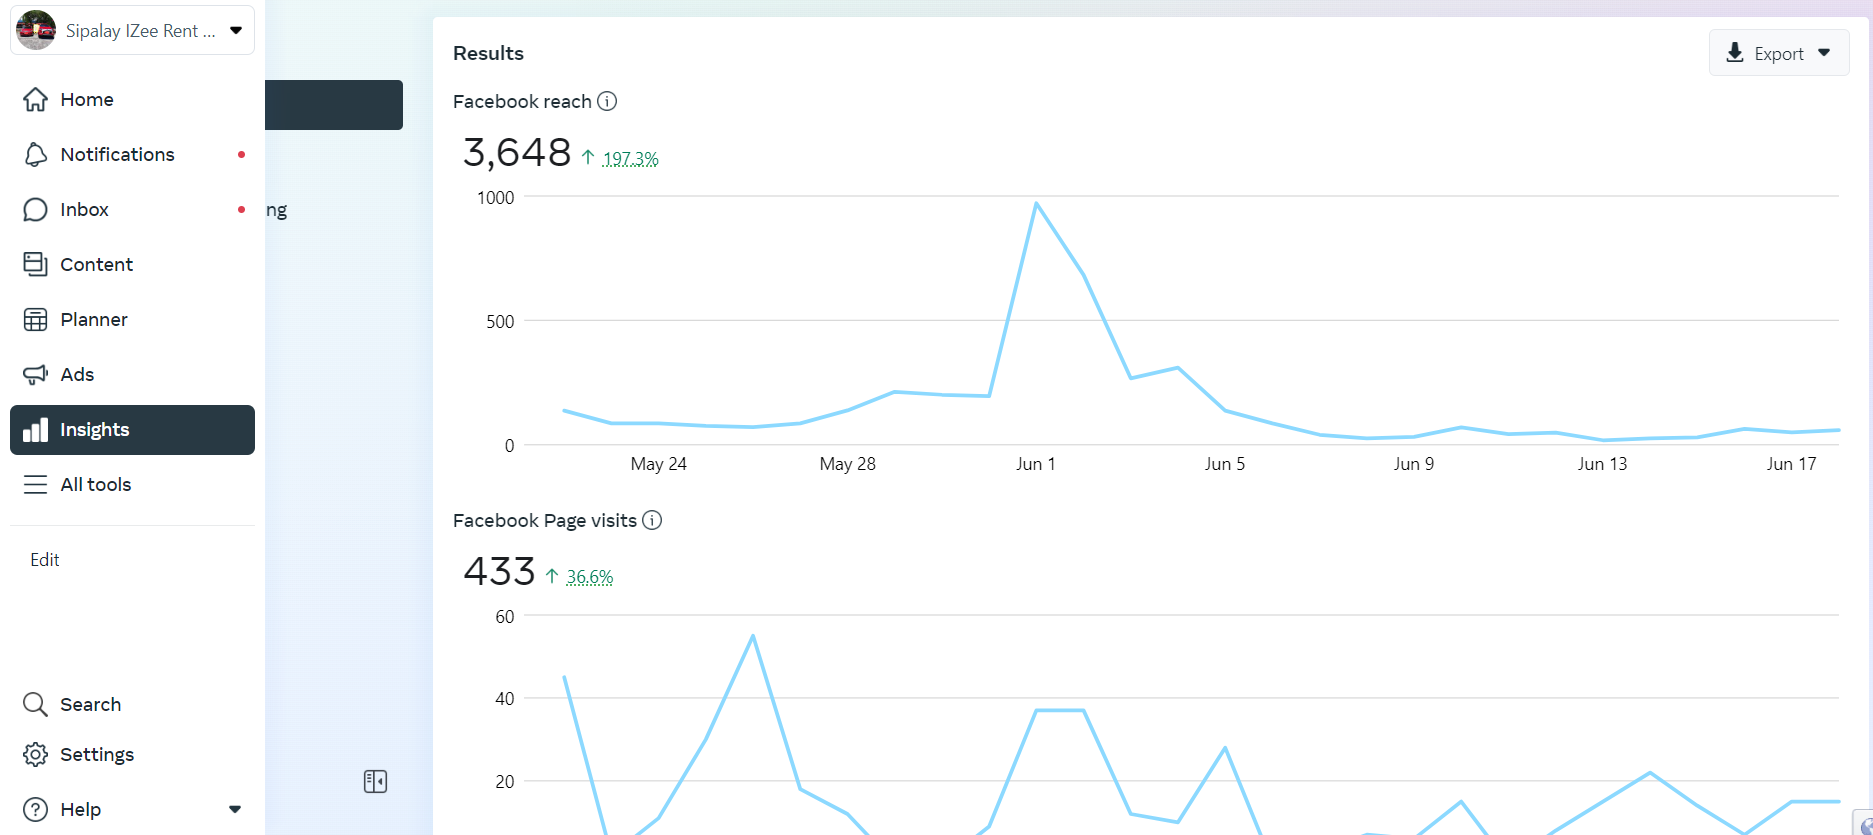Select the Insights menu label
The width and height of the screenshot is (1873, 835).
coord(95,429)
